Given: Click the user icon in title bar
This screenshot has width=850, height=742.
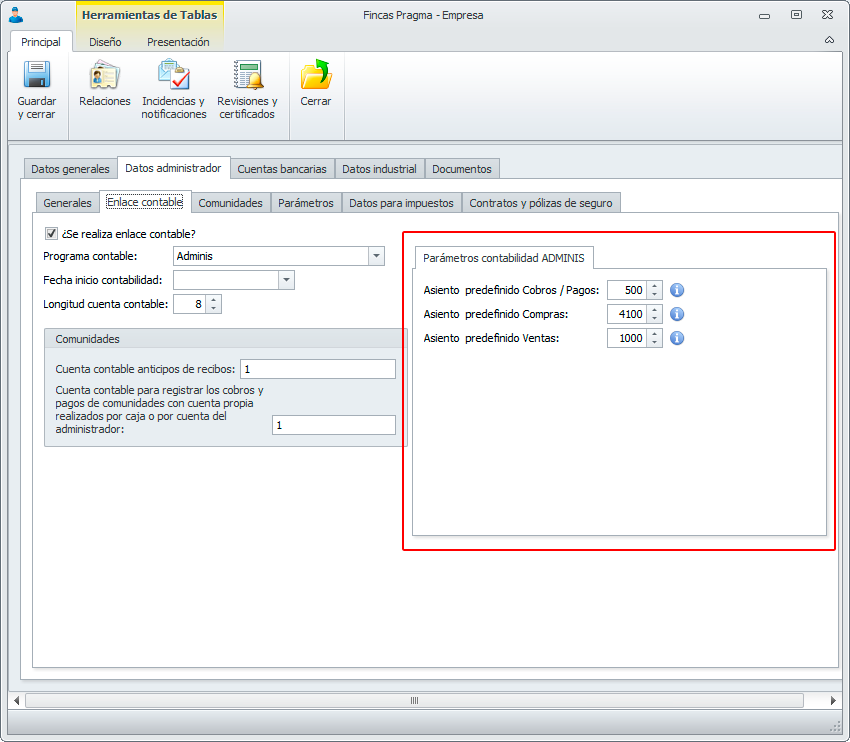Looking at the screenshot, I should (16, 15).
